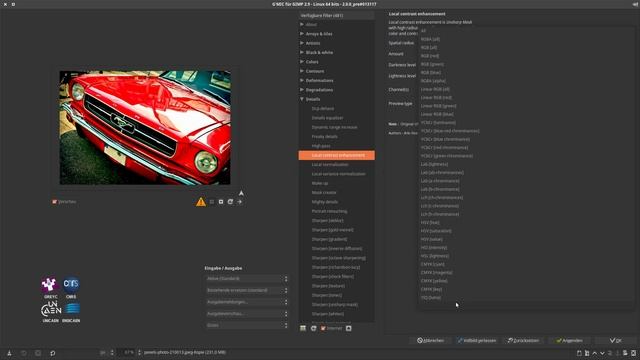Viewport: 640px width, 360px height.
Task: Select the Details equalizer filter
Action: [327, 118]
